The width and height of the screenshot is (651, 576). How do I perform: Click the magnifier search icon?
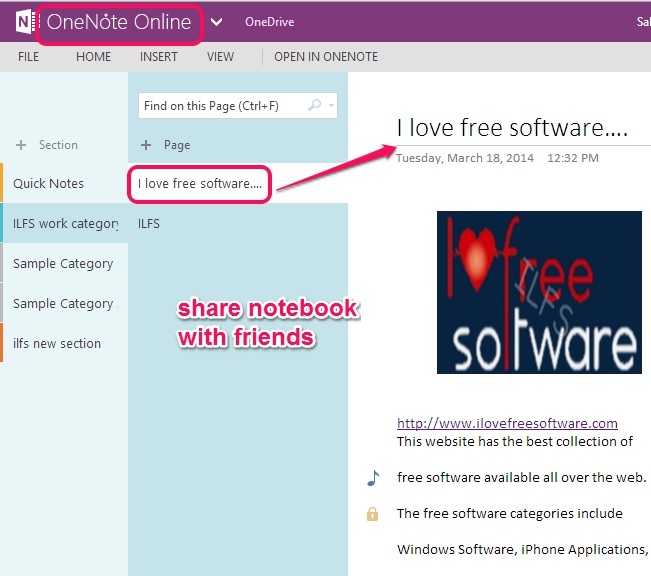point(315,105)
